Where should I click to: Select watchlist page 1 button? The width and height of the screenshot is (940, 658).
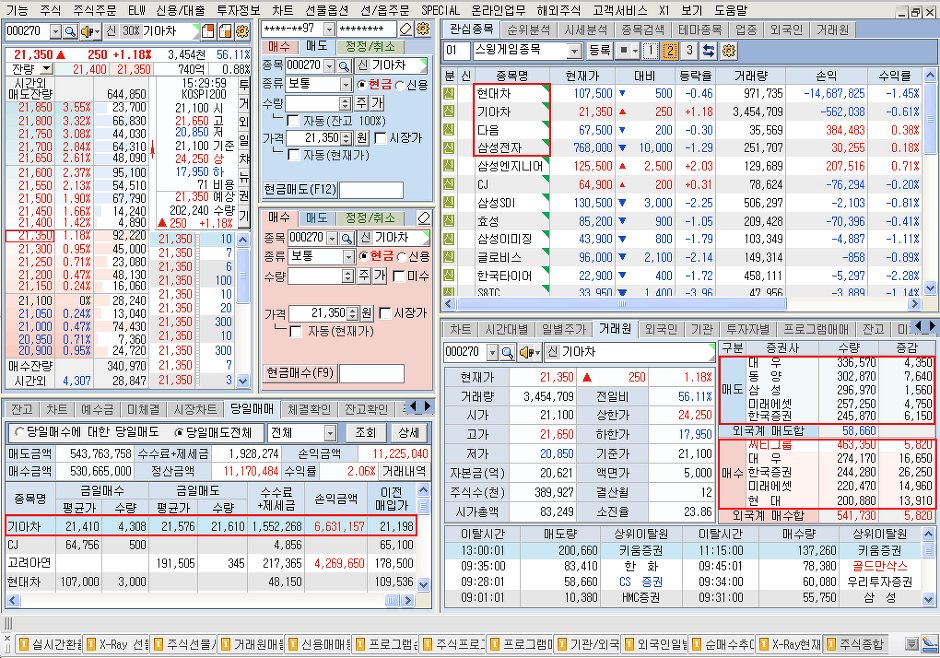[650, 50]
